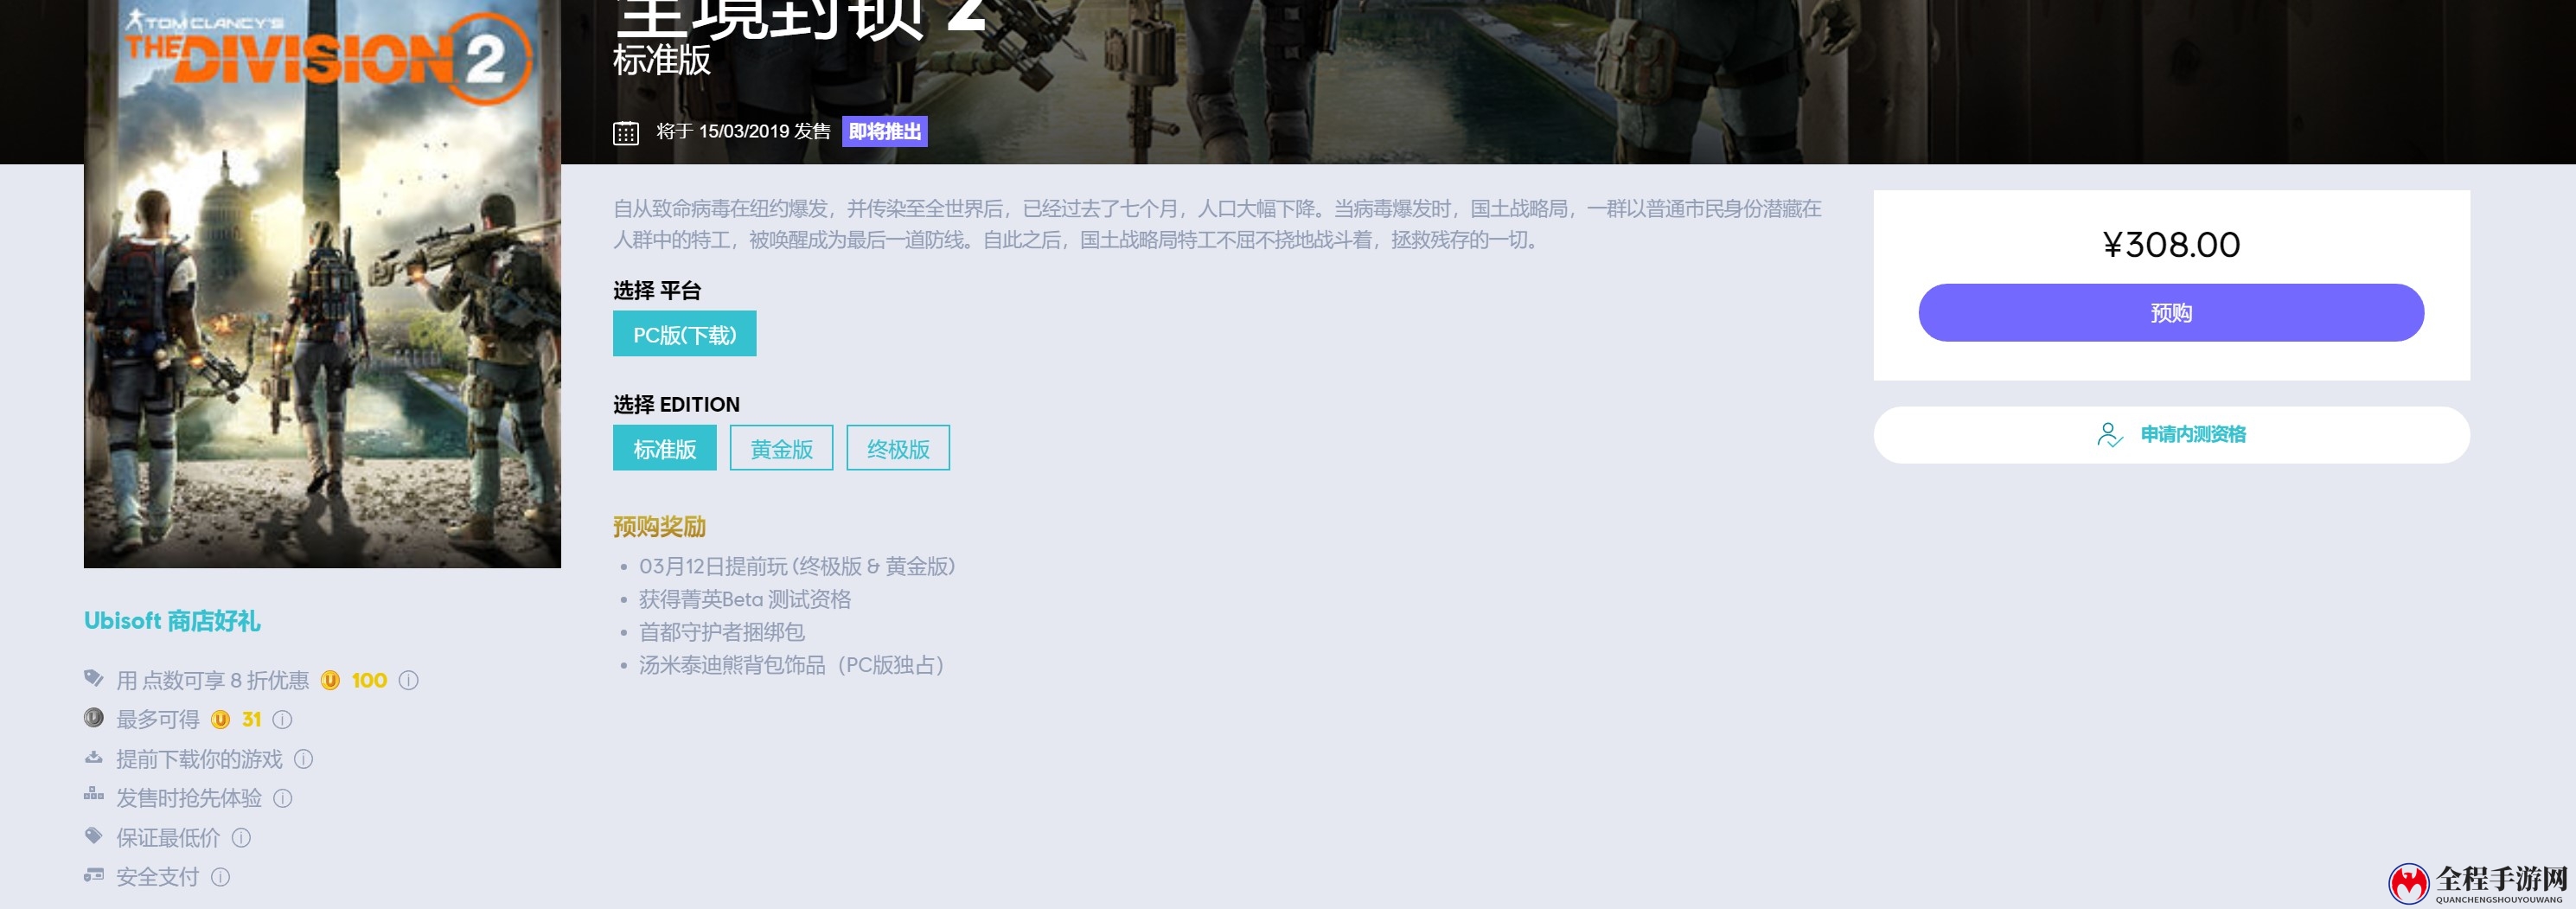
Task: Click the 预购 pre-order button
Action: click(2171, 313)
